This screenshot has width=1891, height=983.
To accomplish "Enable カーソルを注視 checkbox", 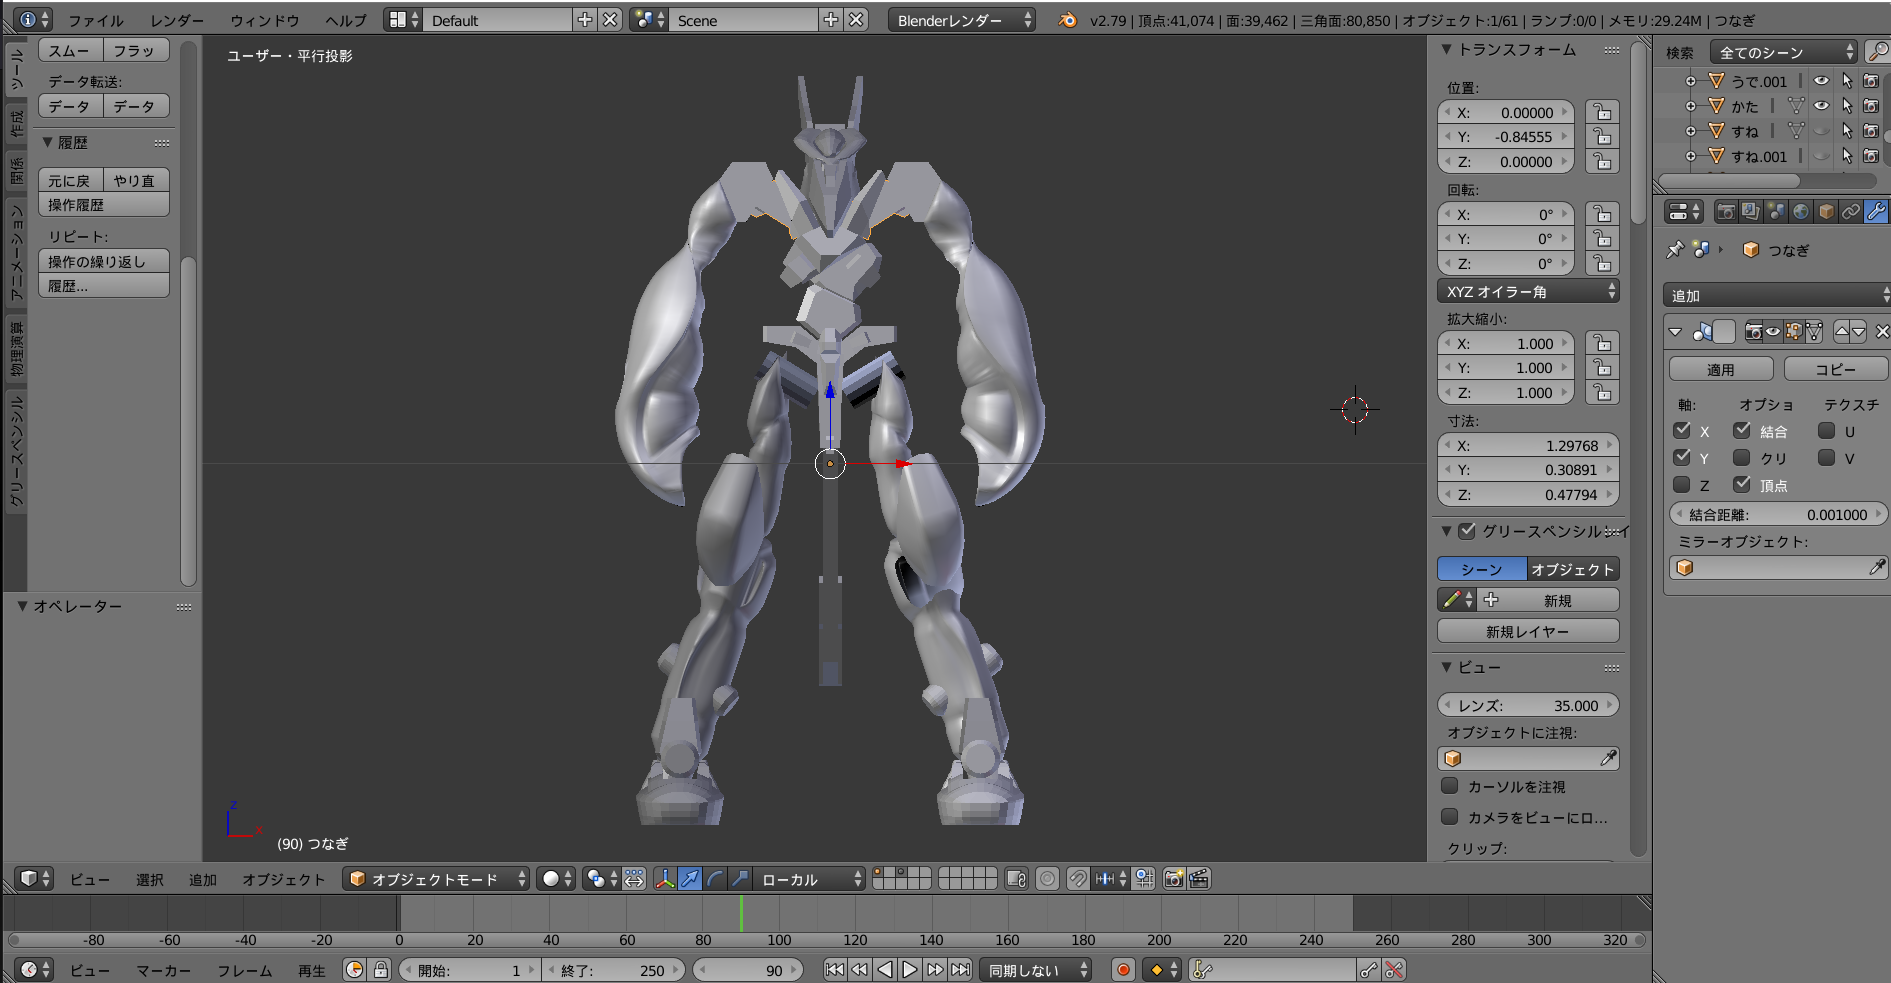I will click(1450, 786).
